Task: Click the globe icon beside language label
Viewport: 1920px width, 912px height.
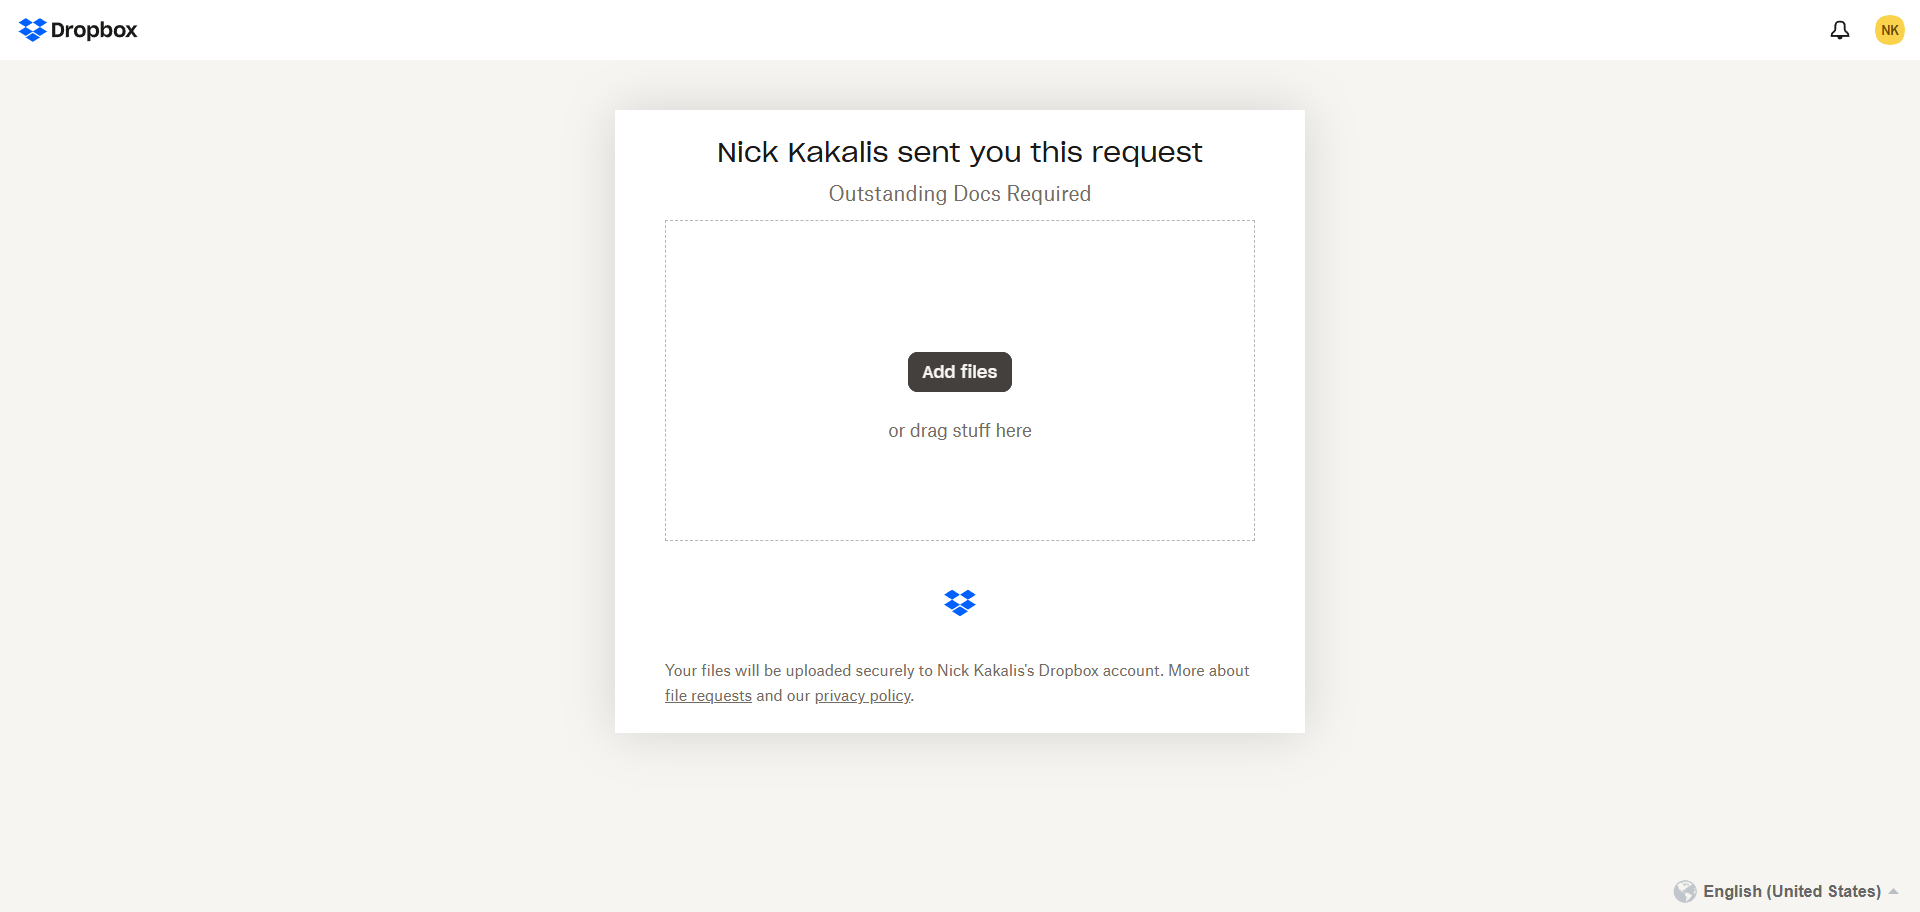Action: click(1685, 891)
